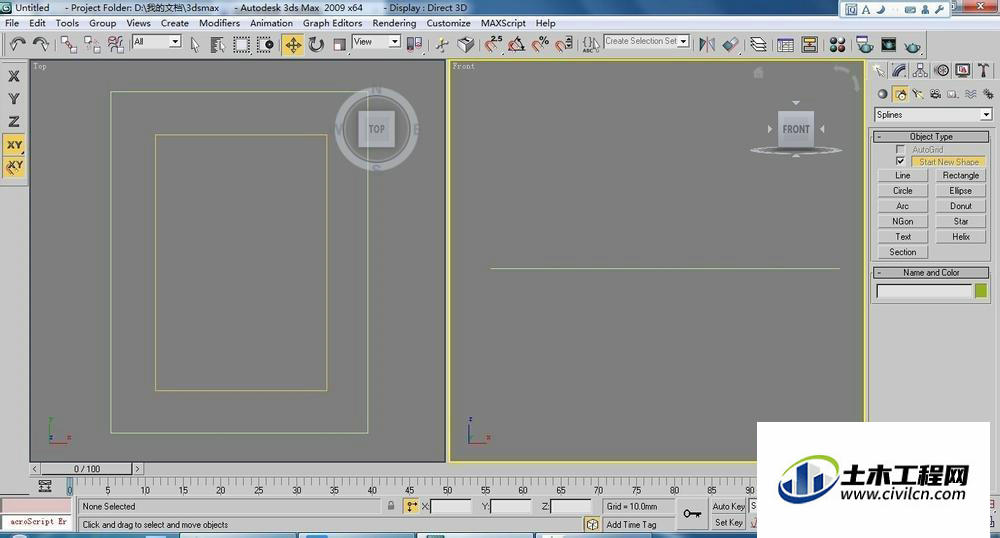
Task: Pick the Select Object arrow tool
Action: point(195,44)
